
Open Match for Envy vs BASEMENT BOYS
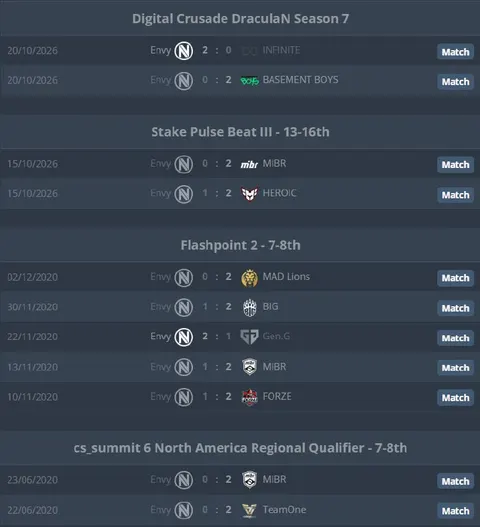coord(455,81)
